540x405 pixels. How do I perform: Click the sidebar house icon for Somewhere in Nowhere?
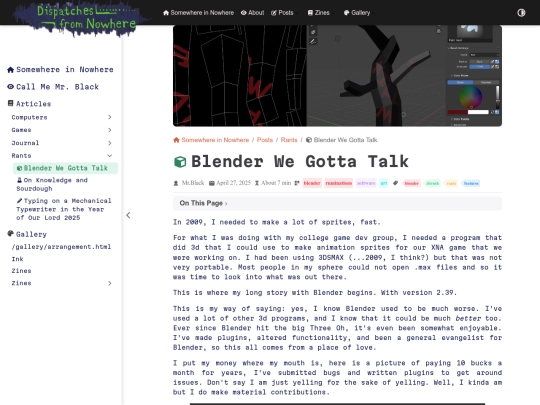11,70
